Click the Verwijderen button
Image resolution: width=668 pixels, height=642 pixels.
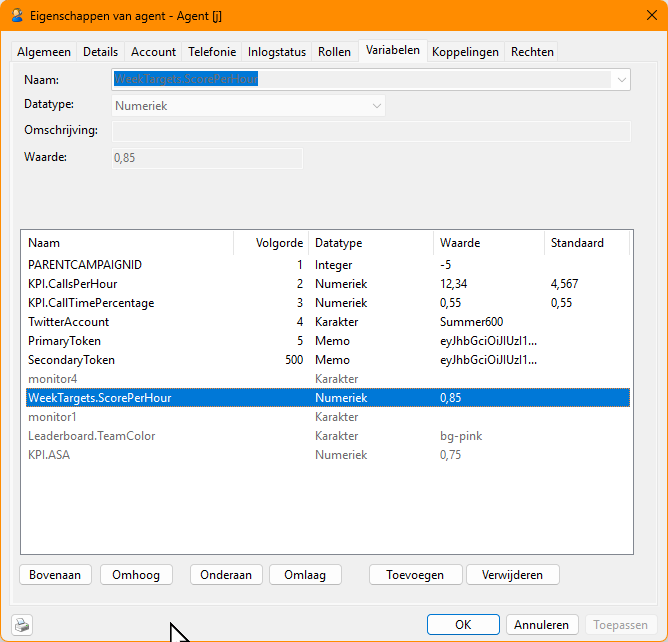(512, 574)
